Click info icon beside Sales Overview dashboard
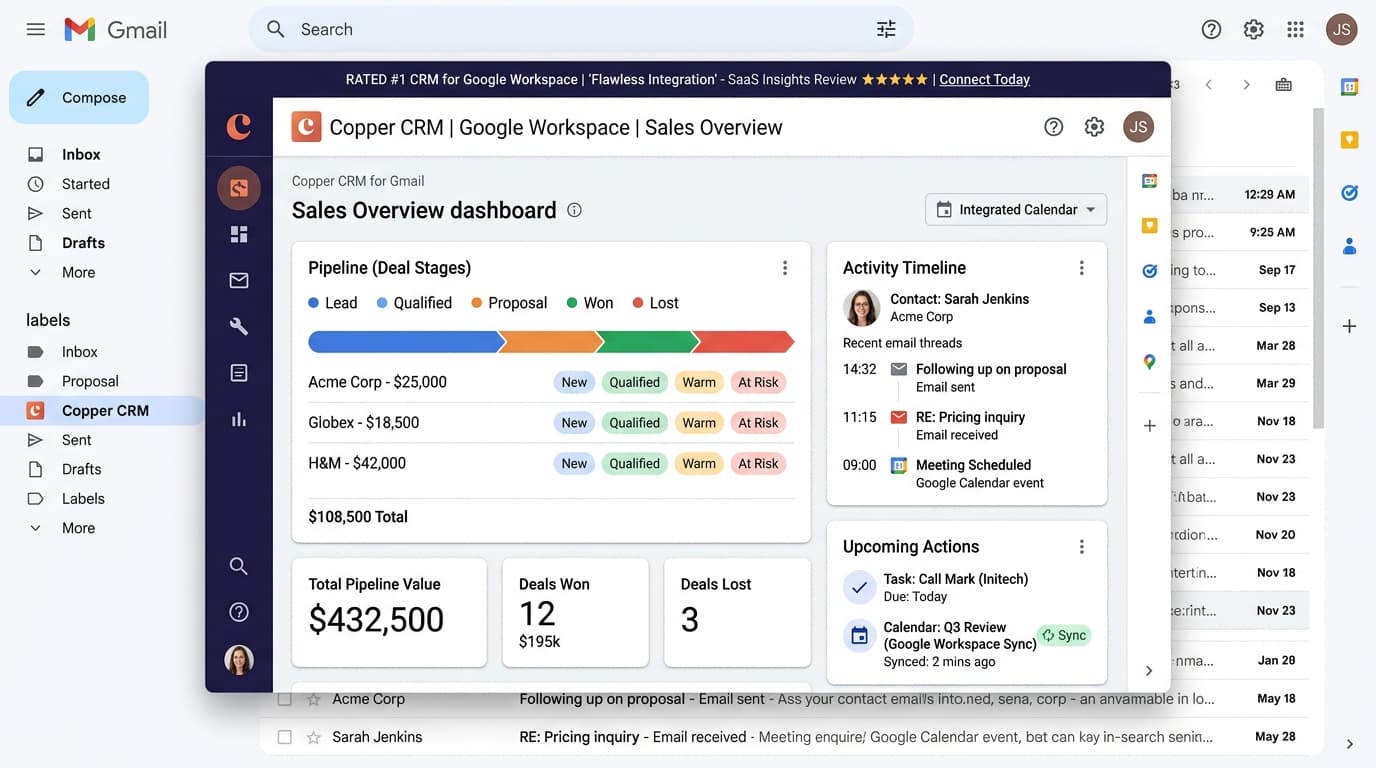The width and height of the screenshot is (1376, 768). click(x=574, y=210)
